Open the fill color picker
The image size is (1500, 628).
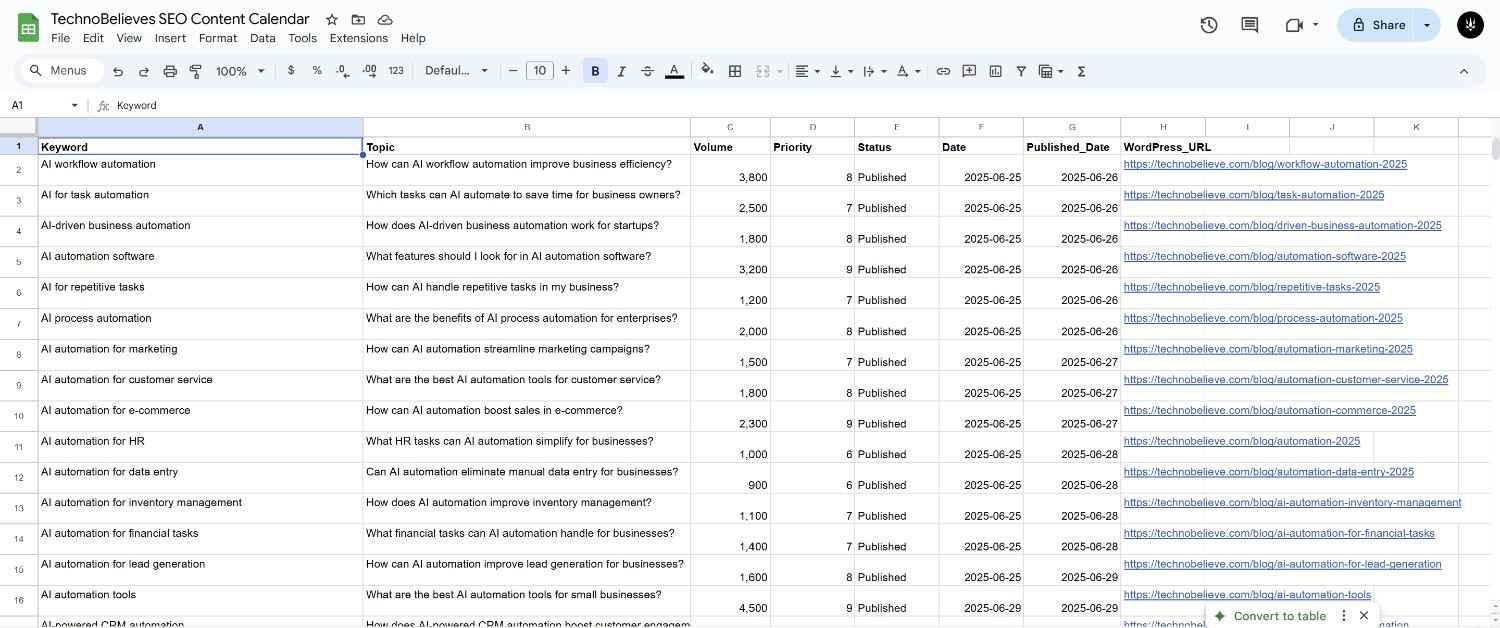708,71
